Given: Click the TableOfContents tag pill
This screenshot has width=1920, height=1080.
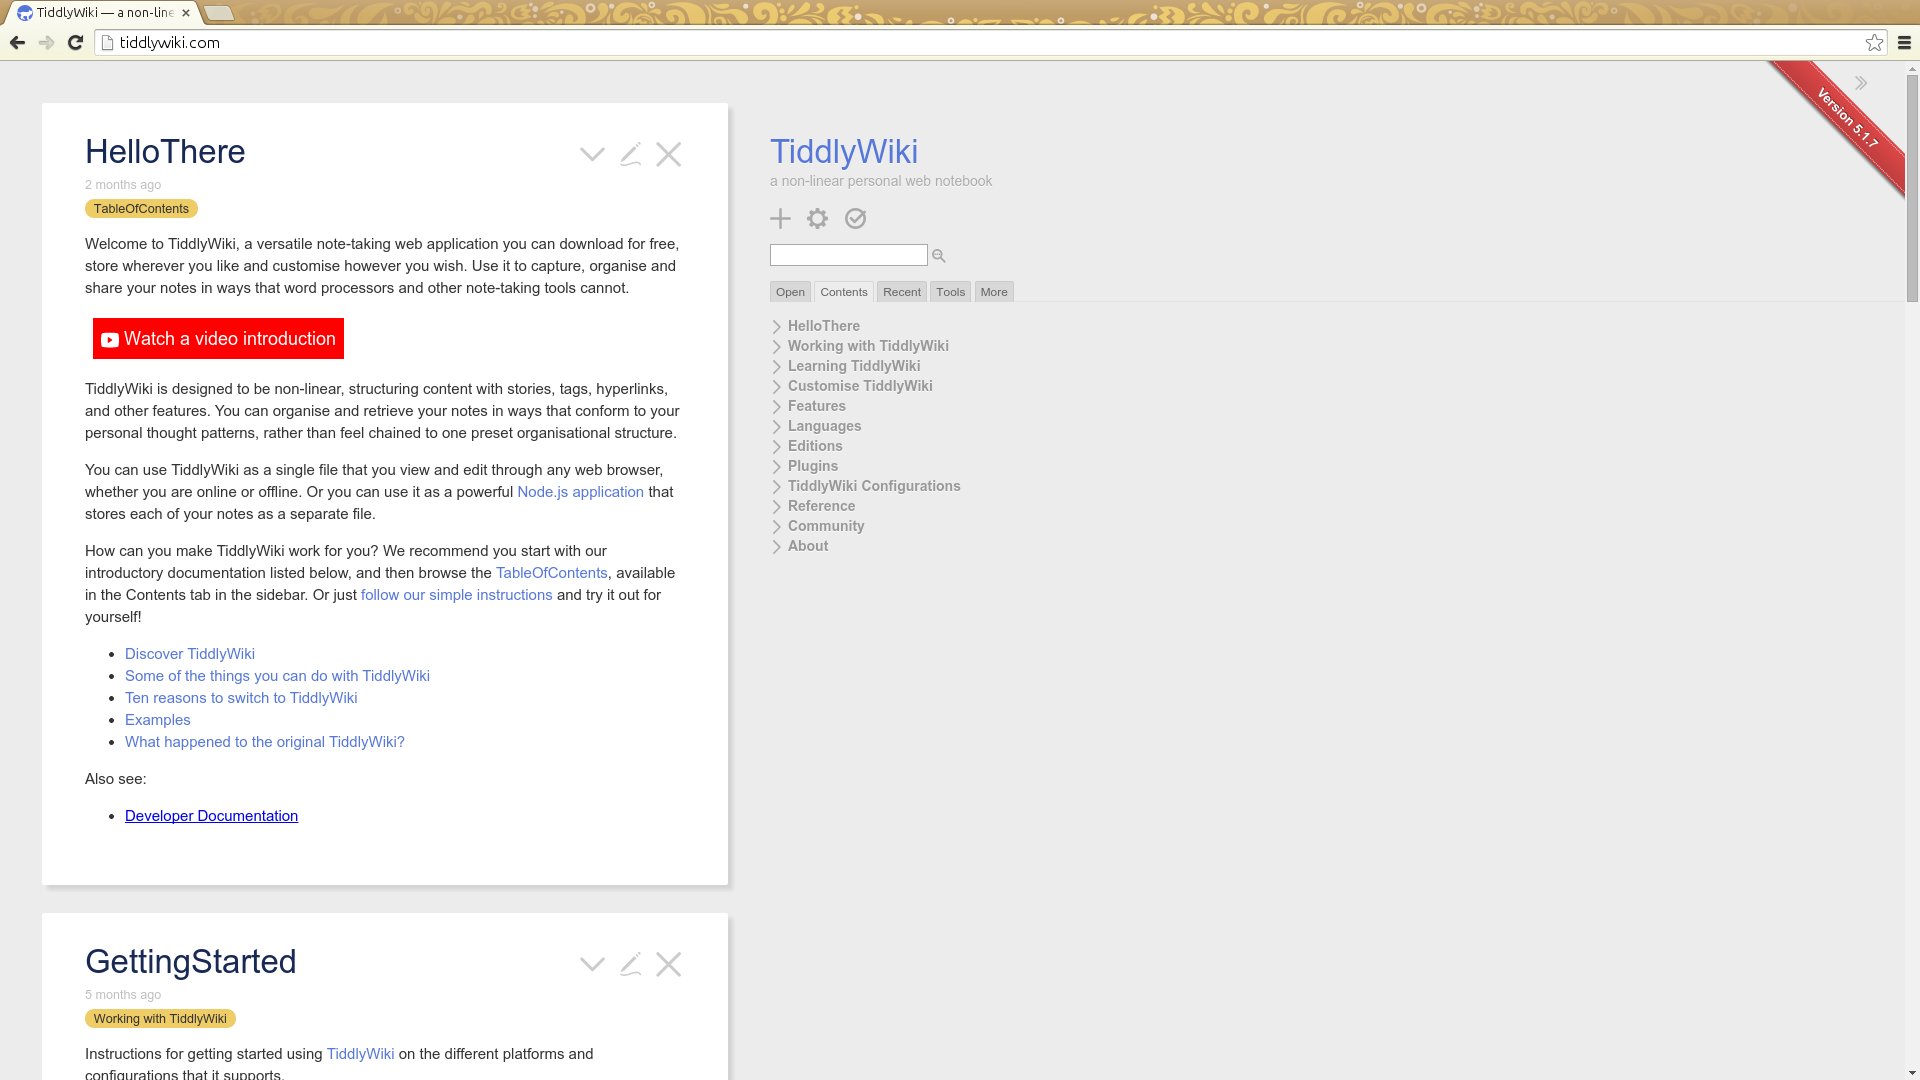Looking at the screenshot, I should pos(141,209).
